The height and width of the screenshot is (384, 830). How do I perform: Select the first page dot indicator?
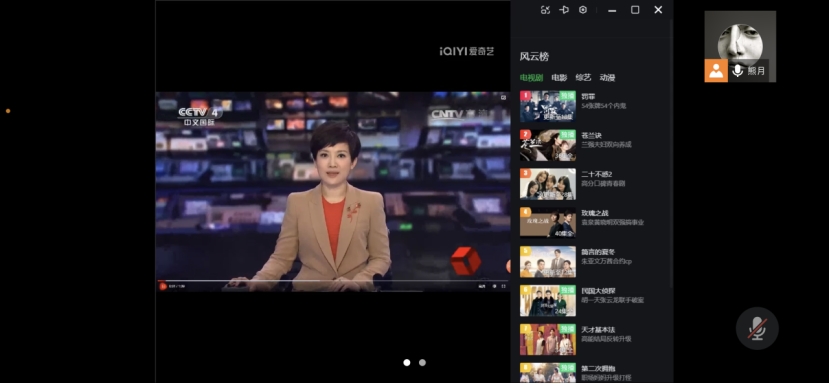(407, 363)
